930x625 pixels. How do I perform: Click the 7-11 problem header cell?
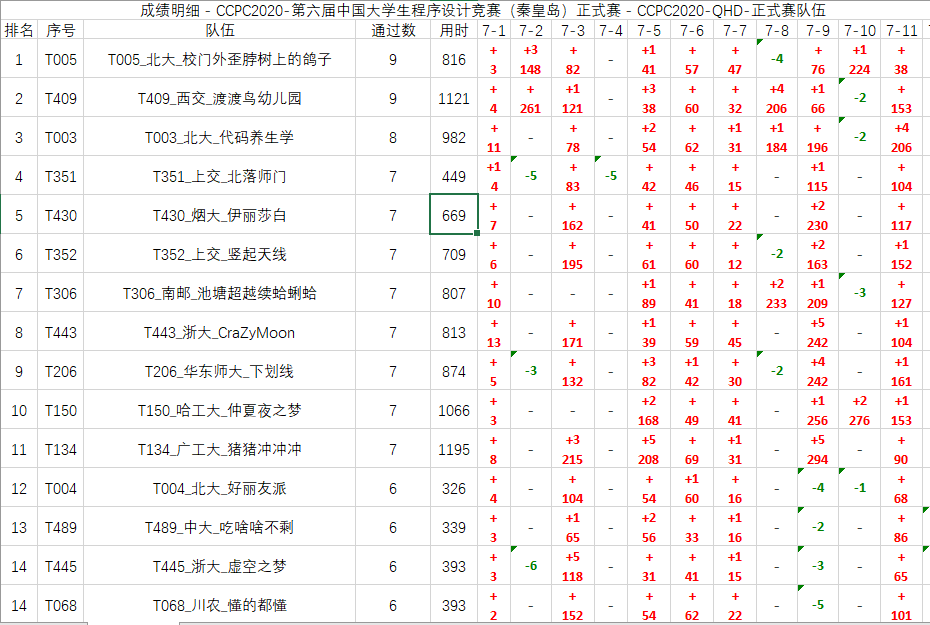901,31
